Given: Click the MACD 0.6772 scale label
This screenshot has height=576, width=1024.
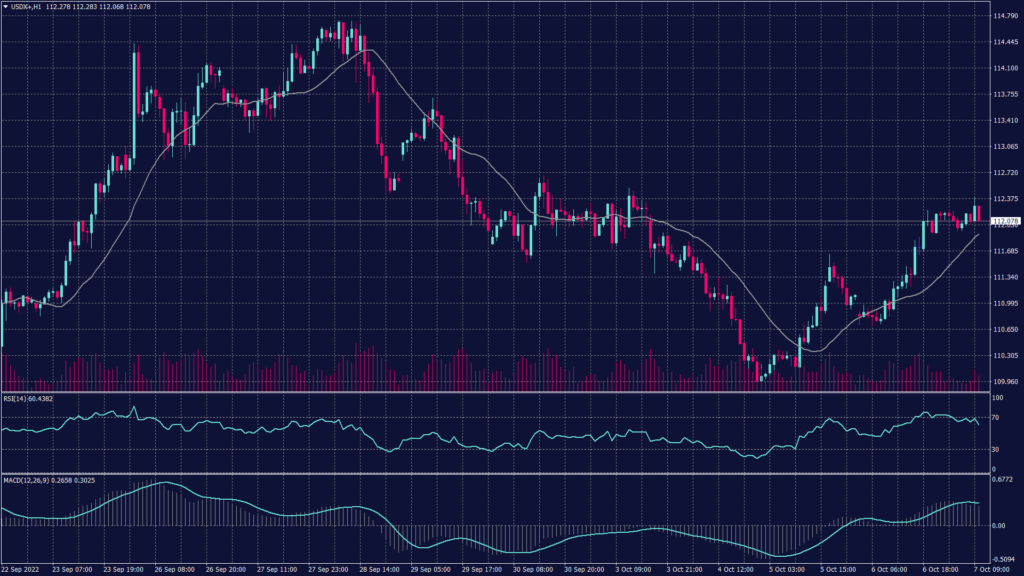Looking at the screenshot, I should click(x=1002, y=480).
